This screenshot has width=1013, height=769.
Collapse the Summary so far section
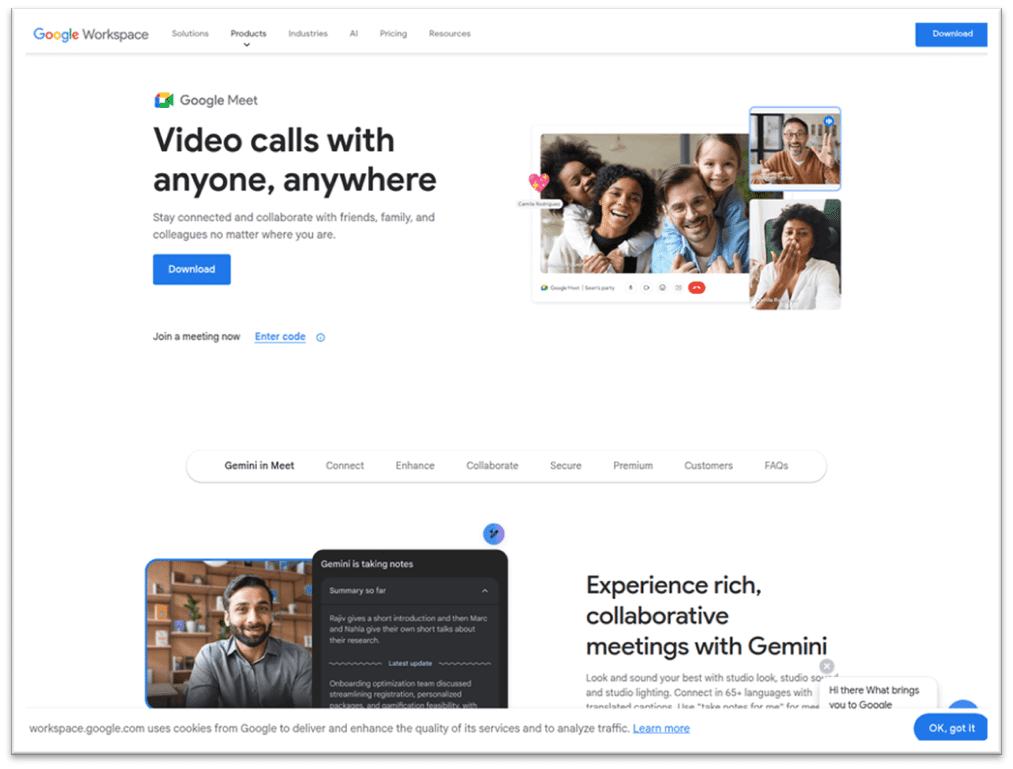coord(485,591)
